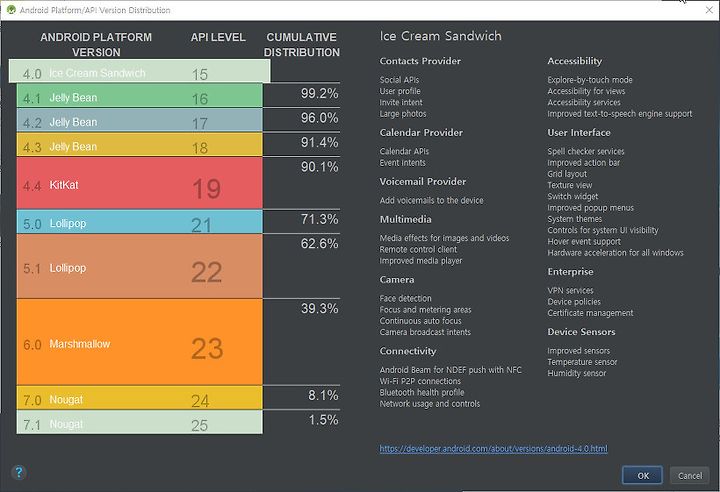Screen dimensions: 720x492
Task: Click the Calendar Provider heading
Action: pos(421,132)
